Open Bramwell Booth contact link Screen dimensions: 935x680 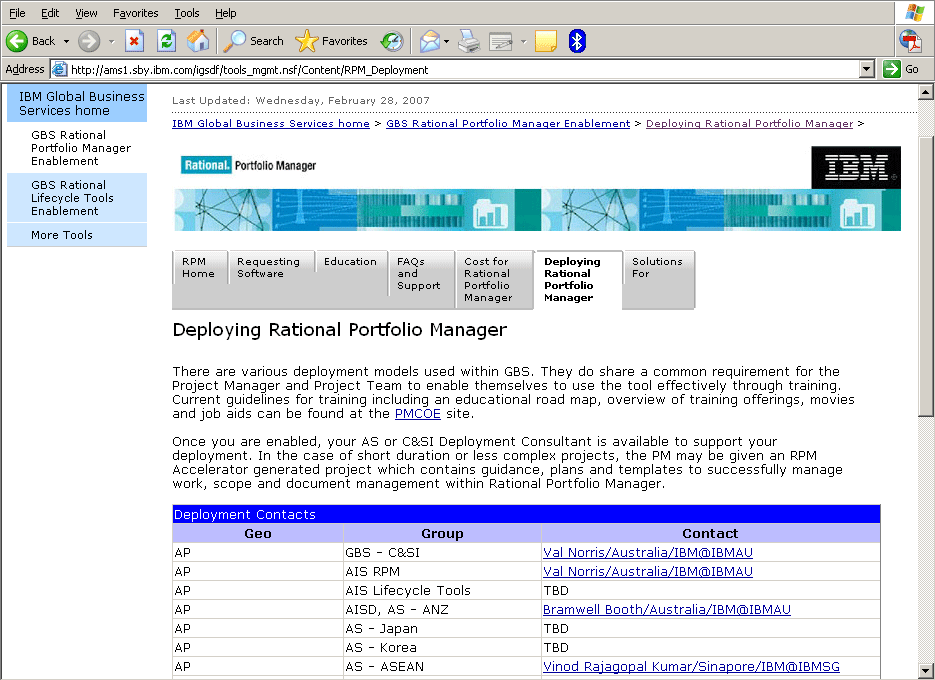[x=667, y=610]
